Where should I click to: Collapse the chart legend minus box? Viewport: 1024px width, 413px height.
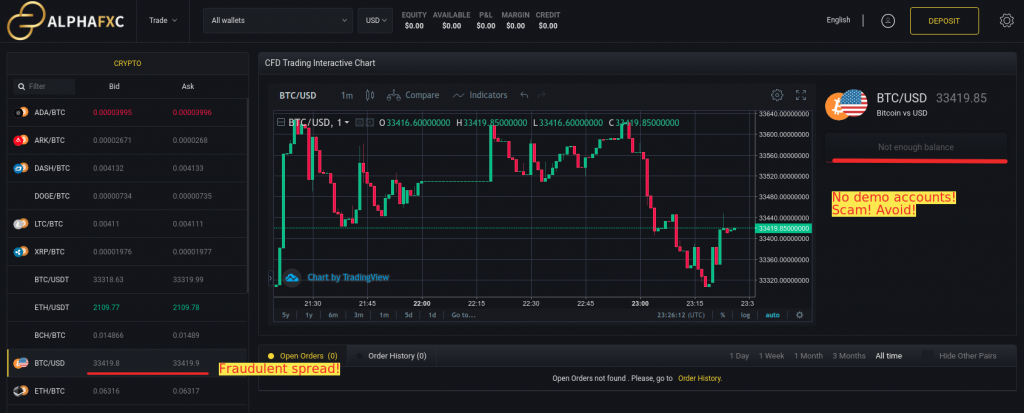click(x=281, y=122)
